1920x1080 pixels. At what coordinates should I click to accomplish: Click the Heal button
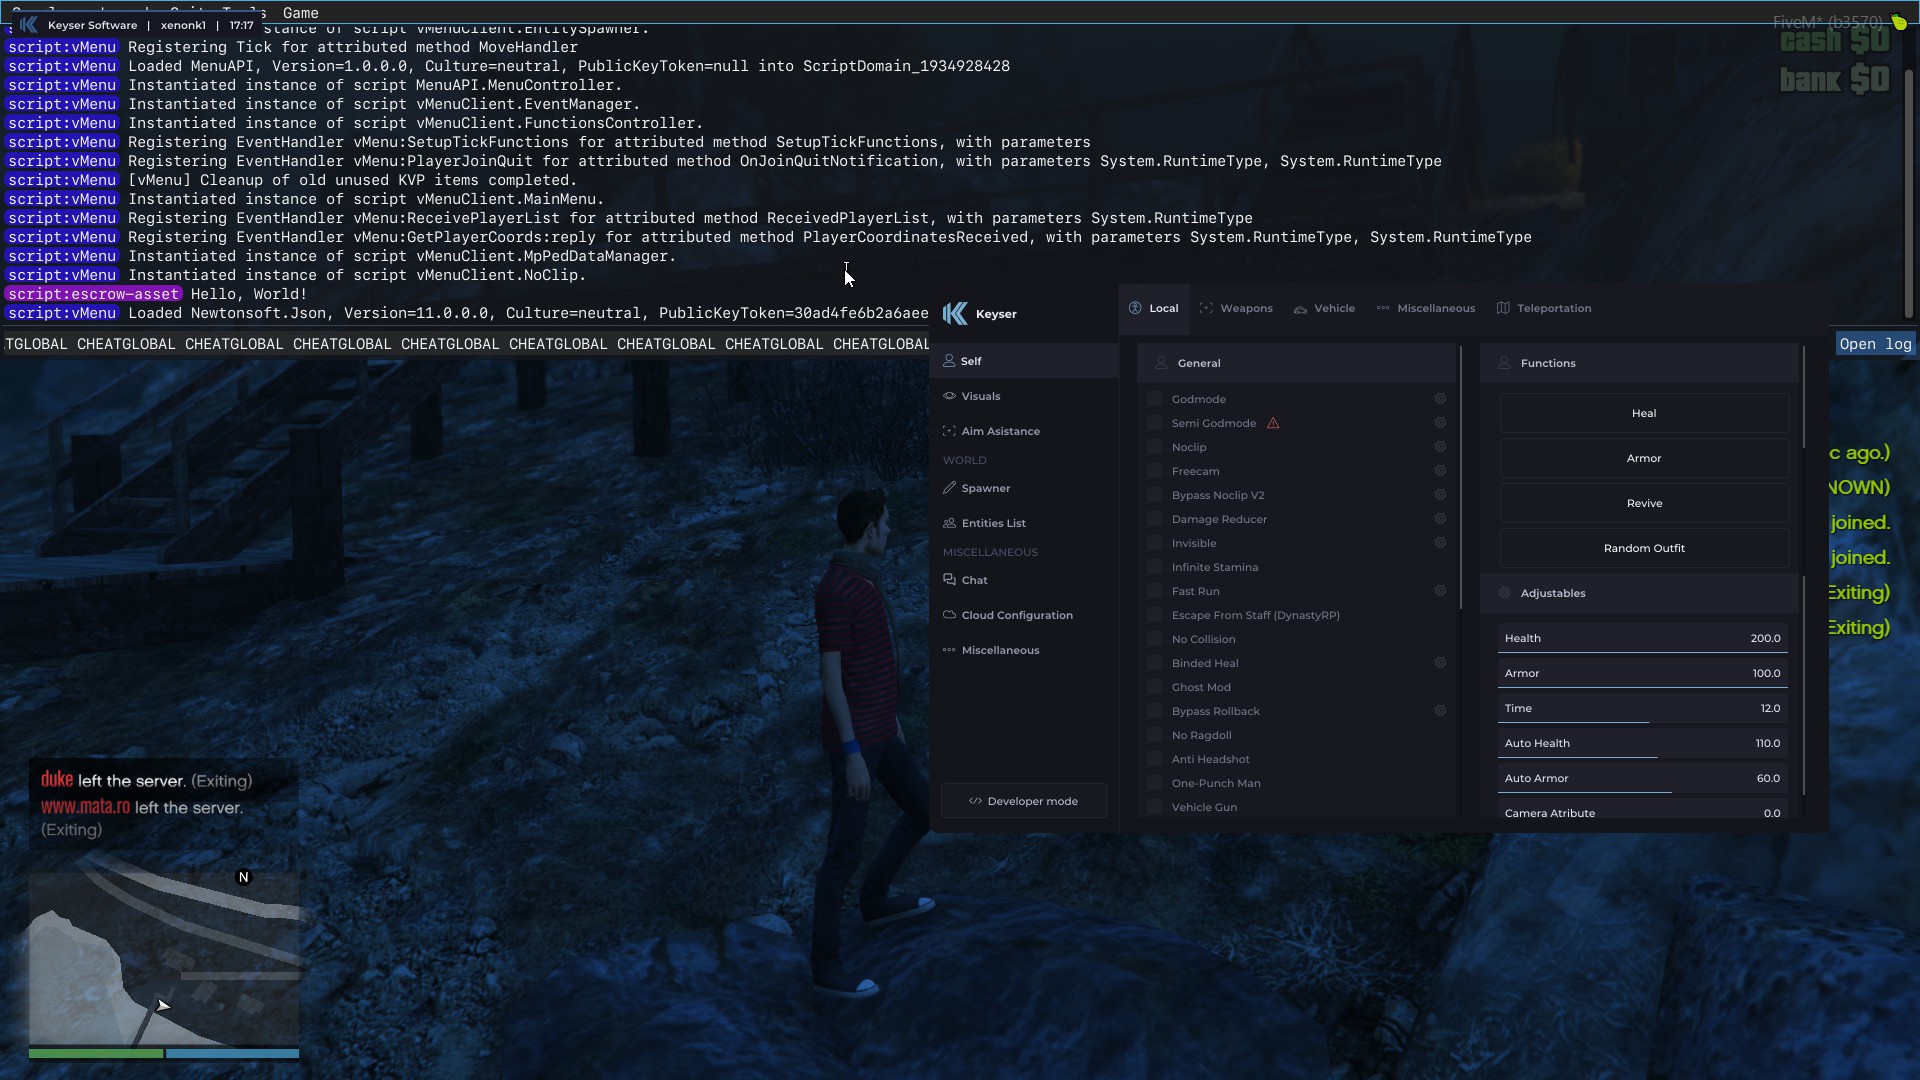click(1644, 413)
